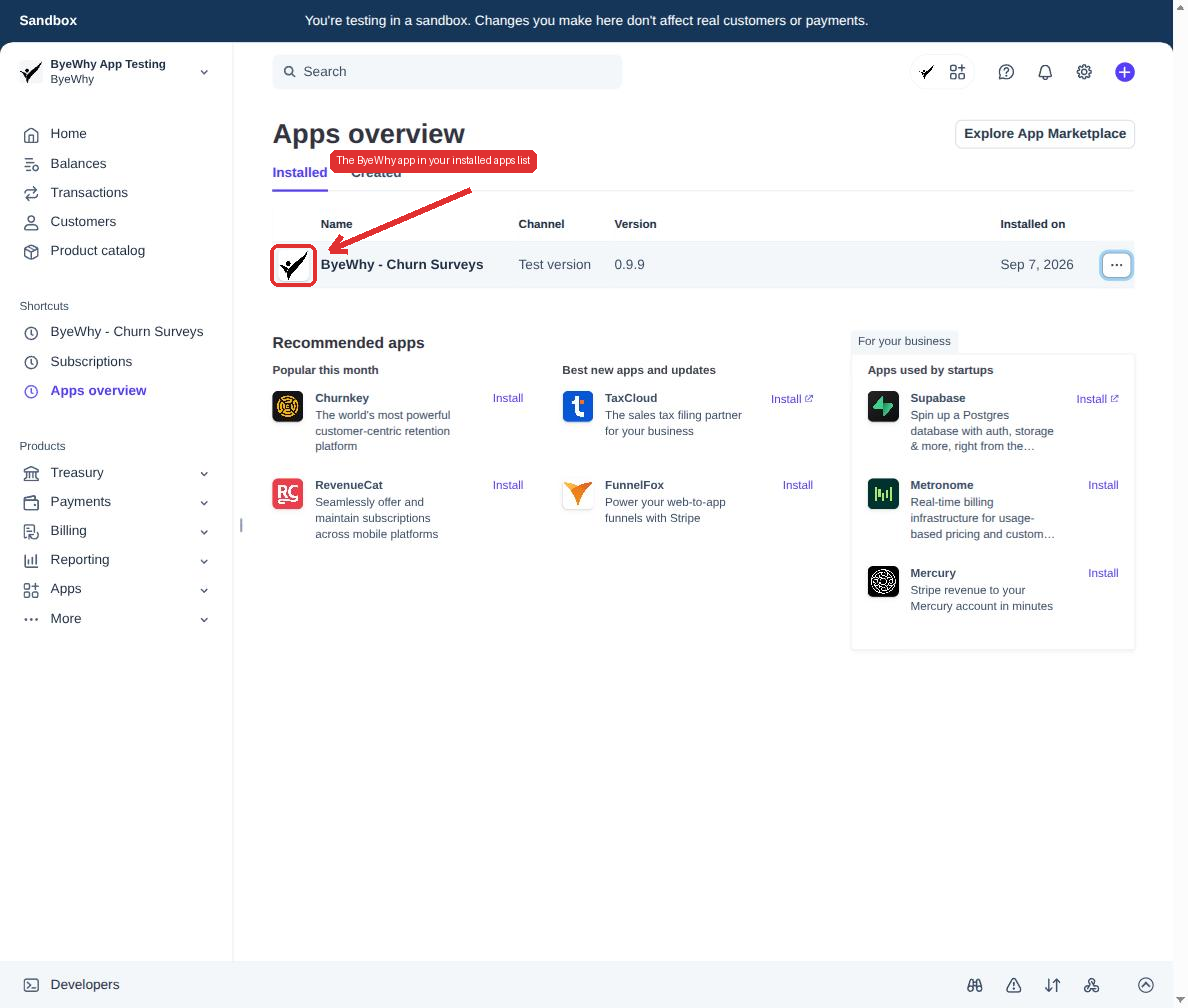Focus the Search field
Screen dimensions: 1188x1008
click(x=447, y=72)
